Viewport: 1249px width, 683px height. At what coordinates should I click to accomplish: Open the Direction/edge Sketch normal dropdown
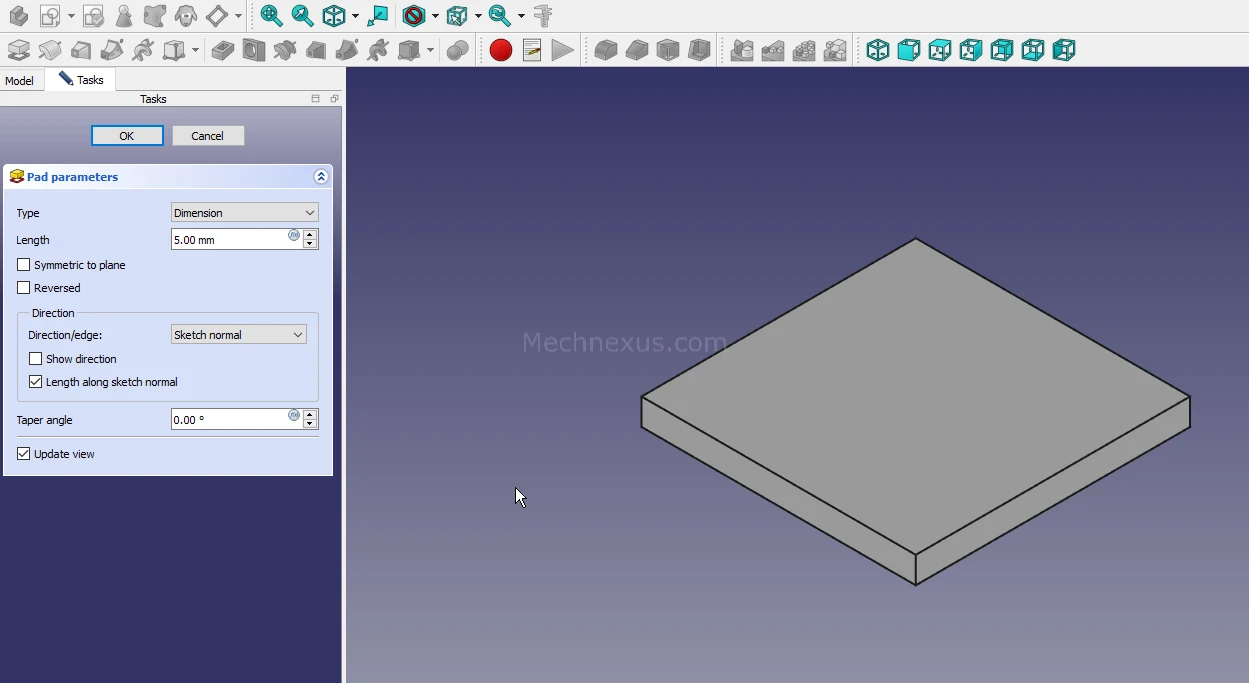(x=238, y=335)
